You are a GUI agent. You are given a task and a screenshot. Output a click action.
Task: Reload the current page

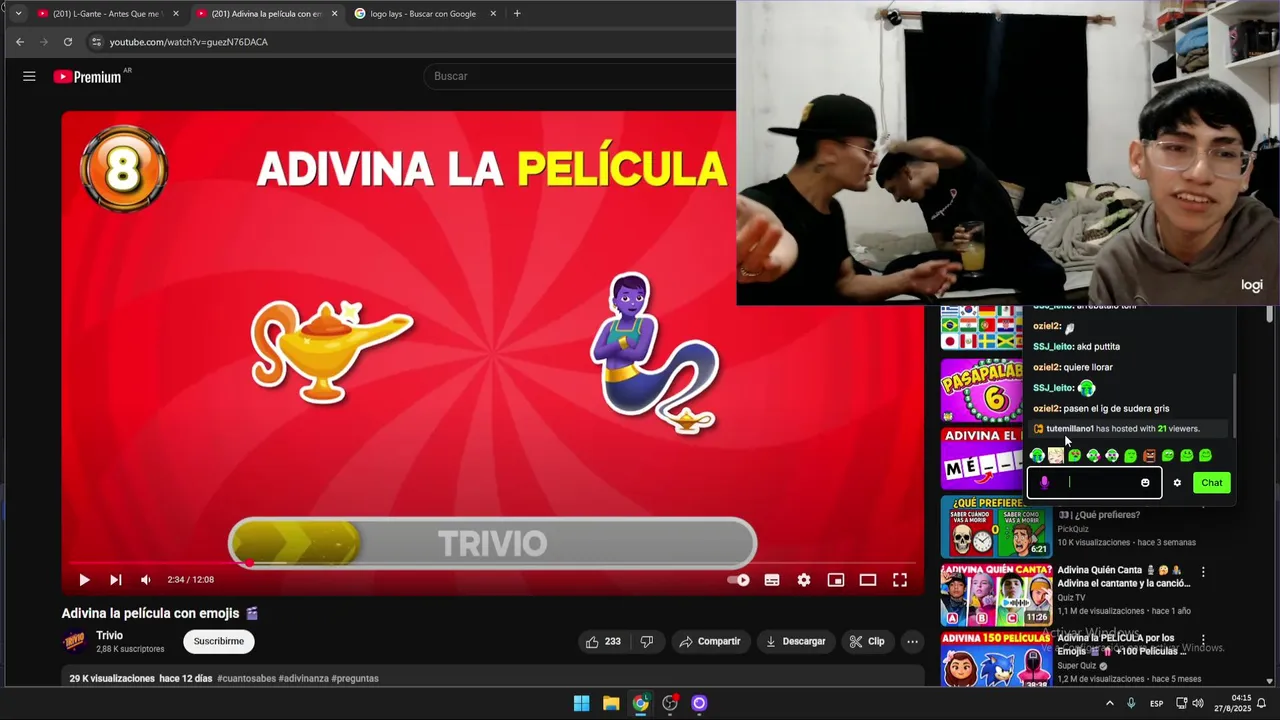pos(68,42)
